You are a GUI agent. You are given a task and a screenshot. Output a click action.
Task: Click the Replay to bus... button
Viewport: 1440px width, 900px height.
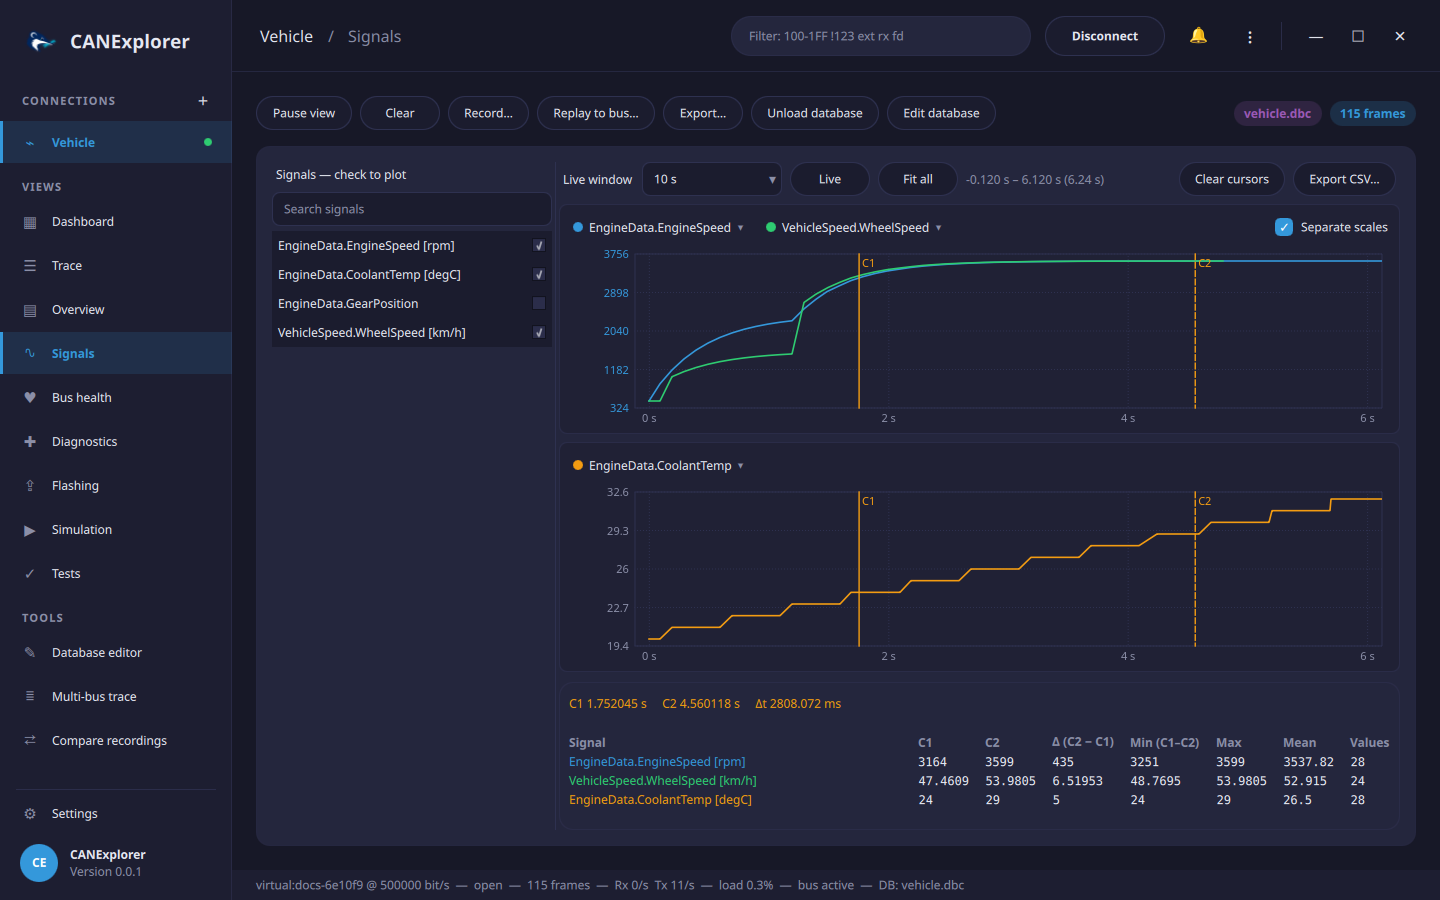pyautogui.click(x=596, y=113)
